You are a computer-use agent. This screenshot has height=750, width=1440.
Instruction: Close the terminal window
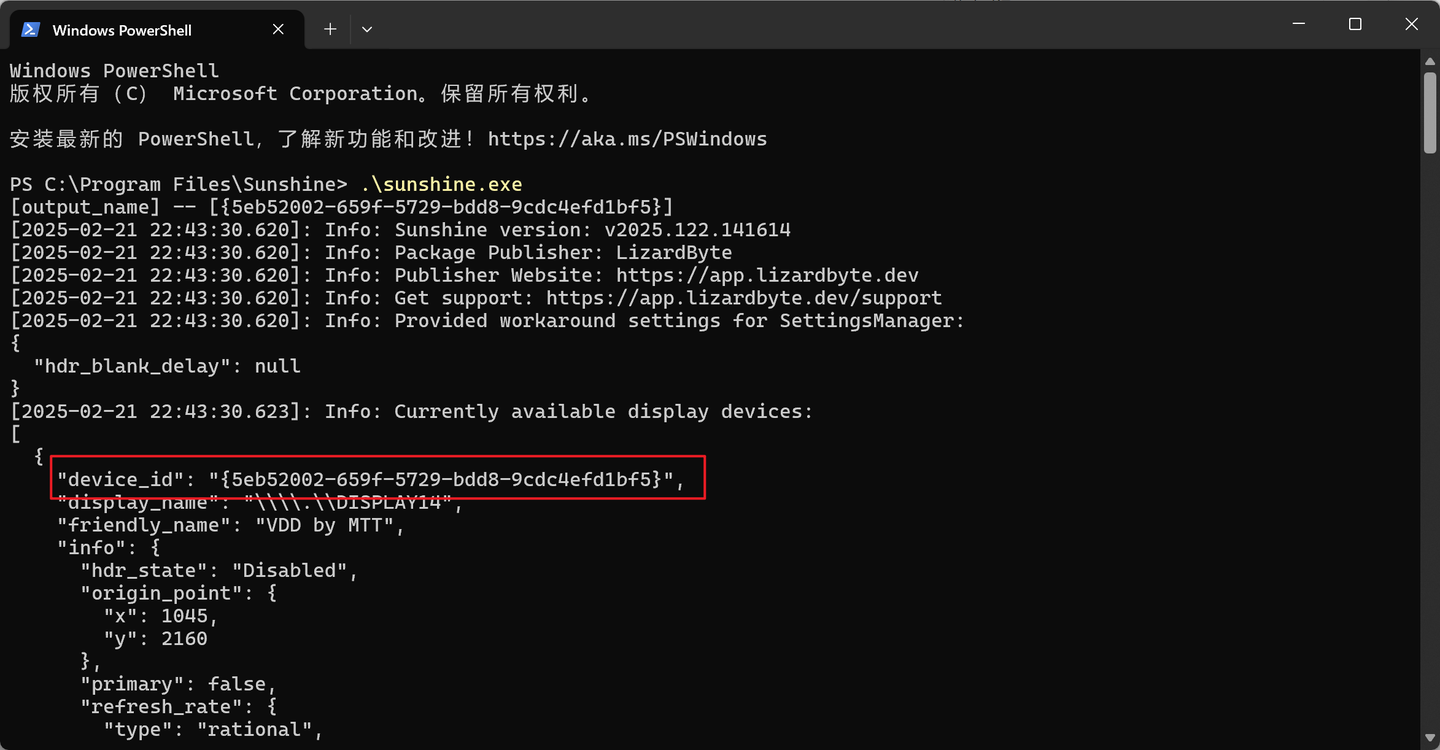[1411, 24]
